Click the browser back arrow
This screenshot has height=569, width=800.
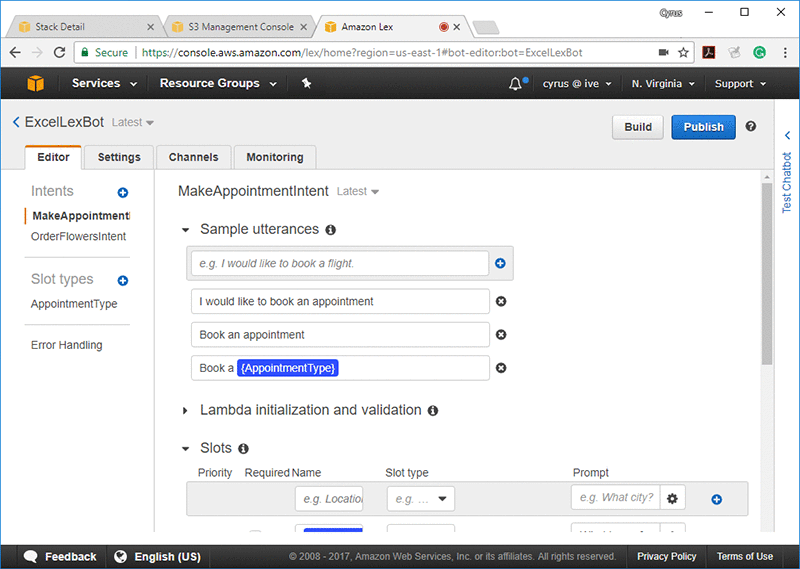tap(15, 52)
